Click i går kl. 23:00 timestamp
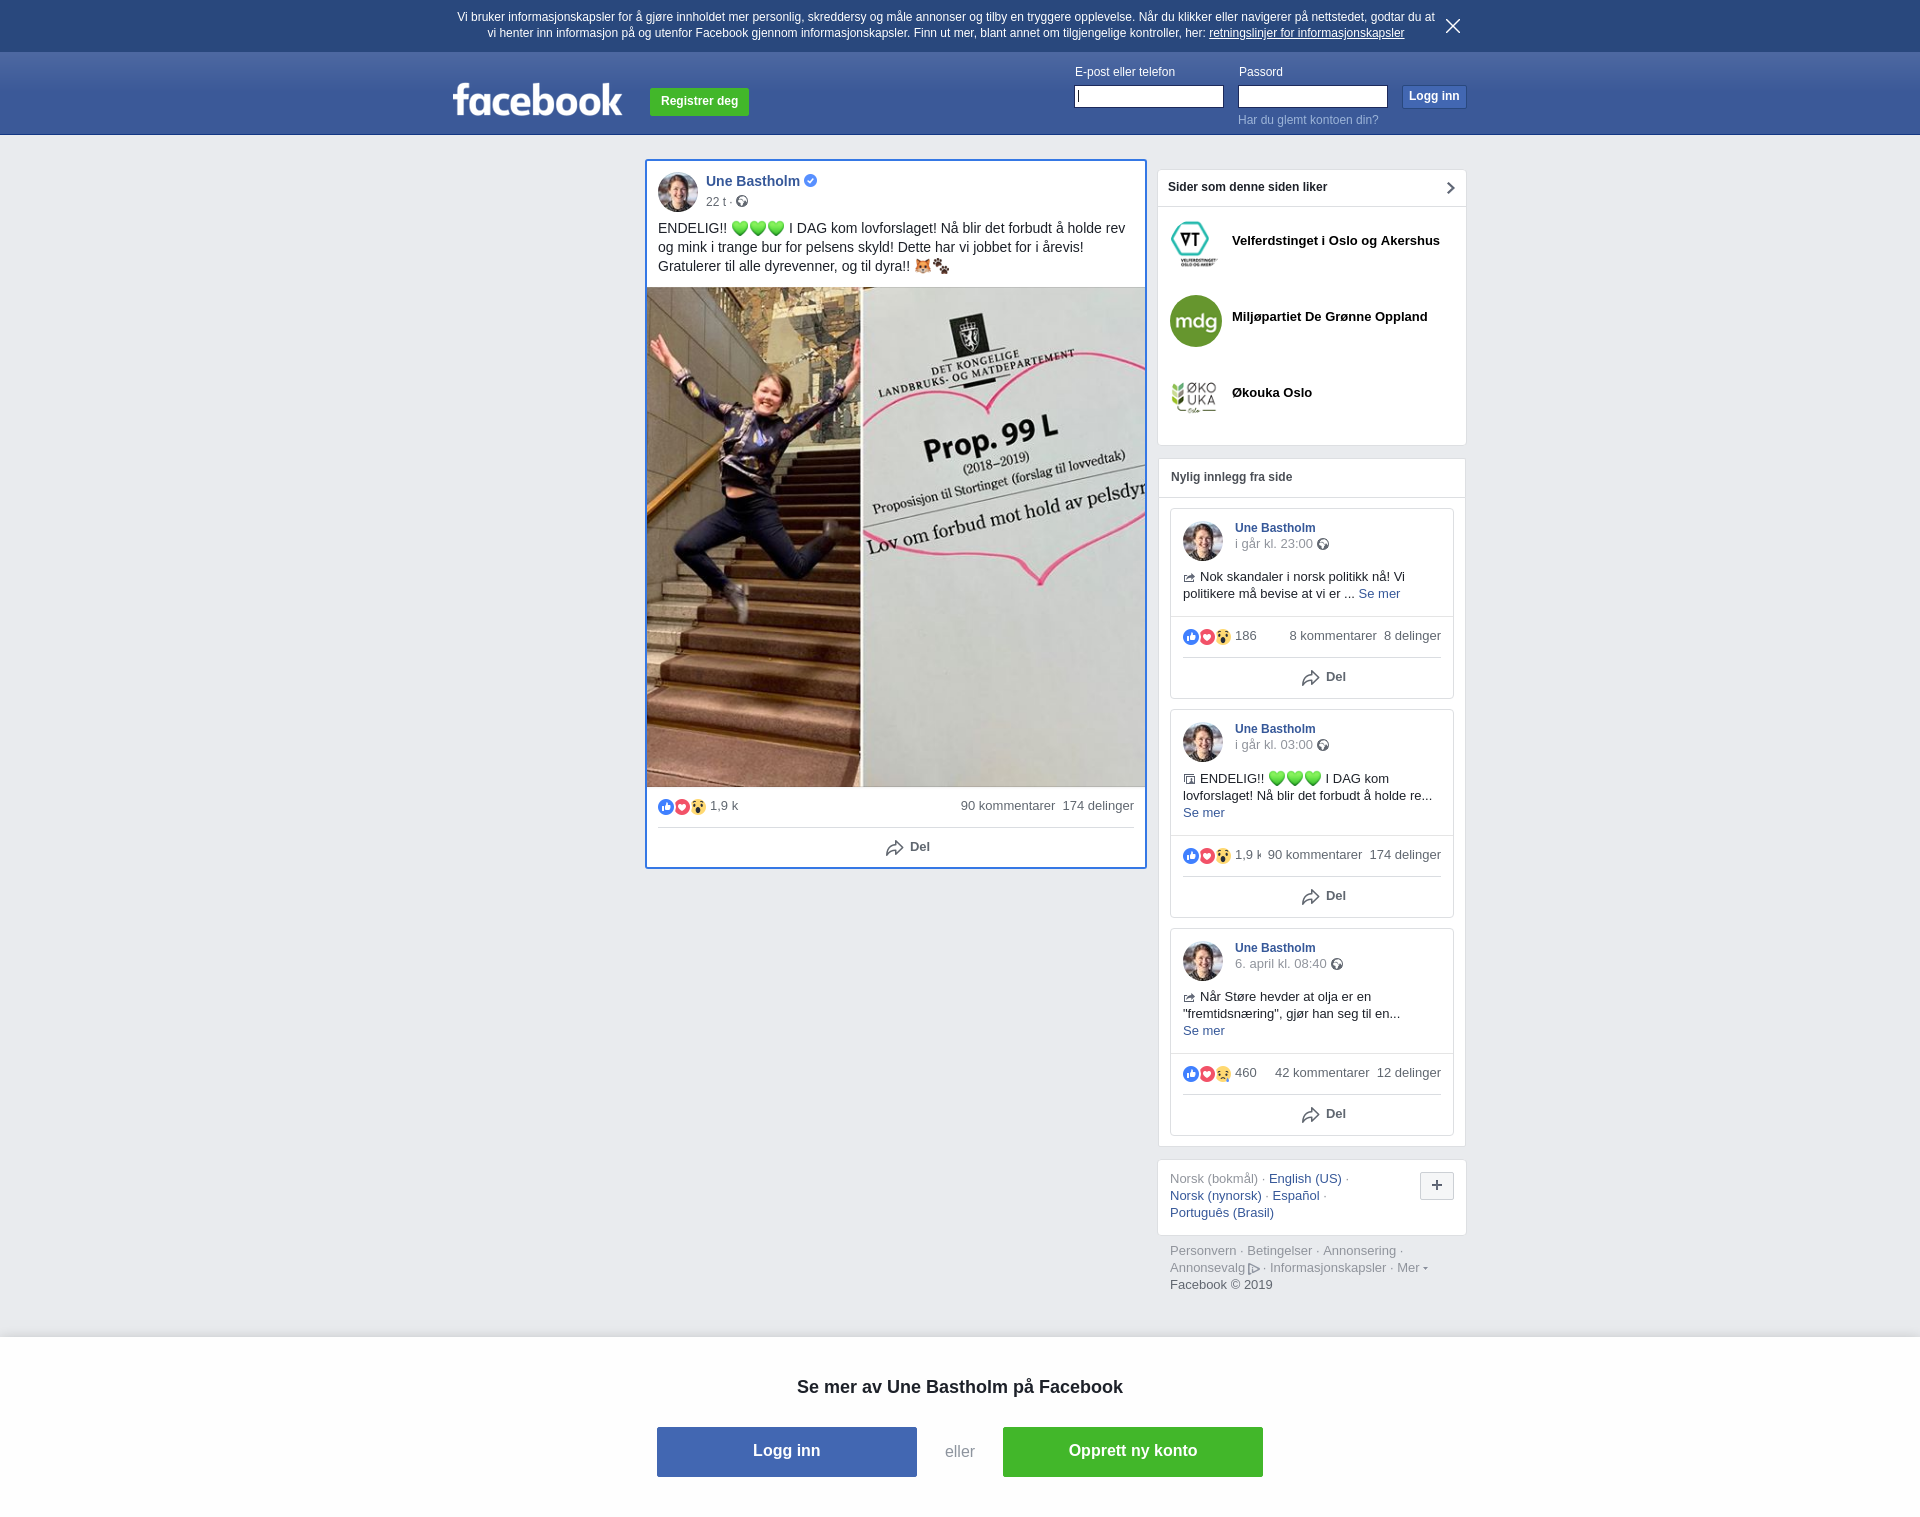The width and height of the screenshot is (1920, 1517). pyautogui.click(x=1274, y=544)
